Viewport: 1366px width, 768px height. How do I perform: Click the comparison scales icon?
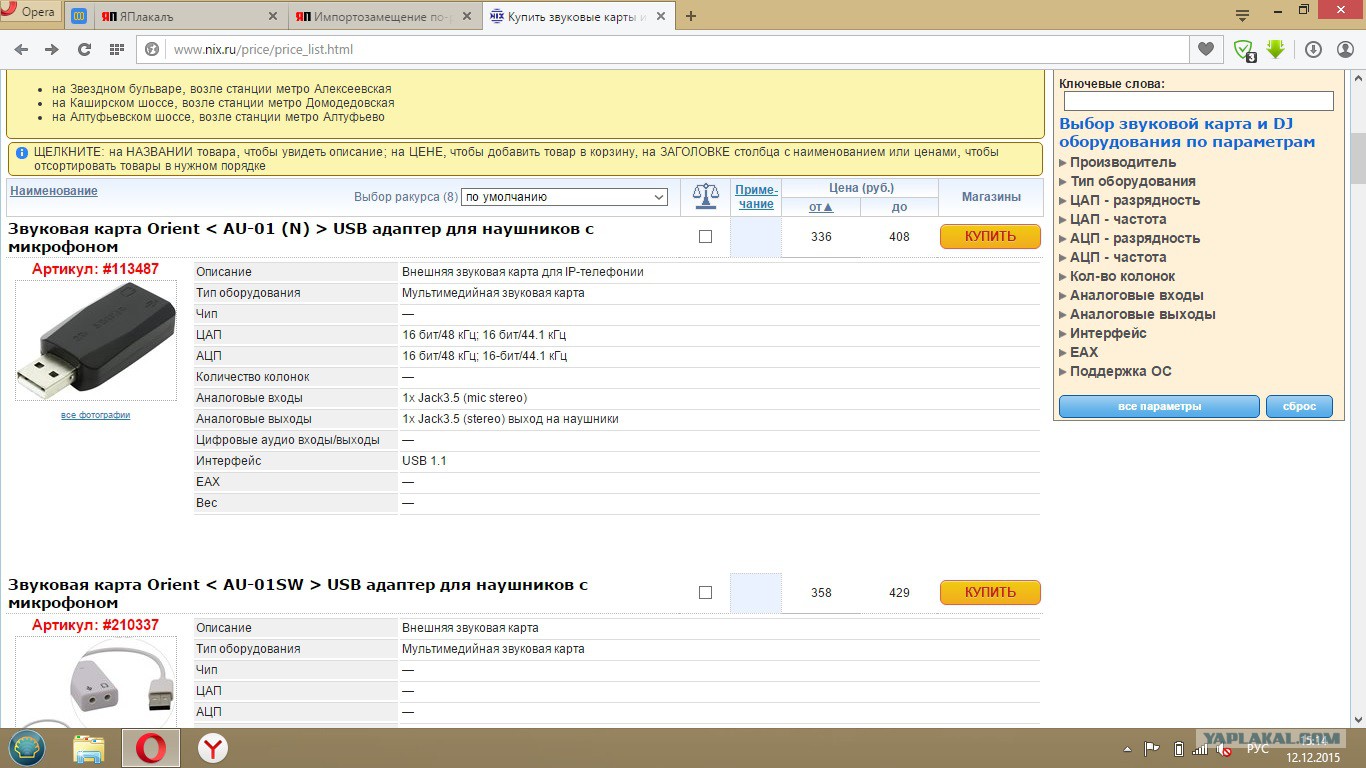coord(705,196)
